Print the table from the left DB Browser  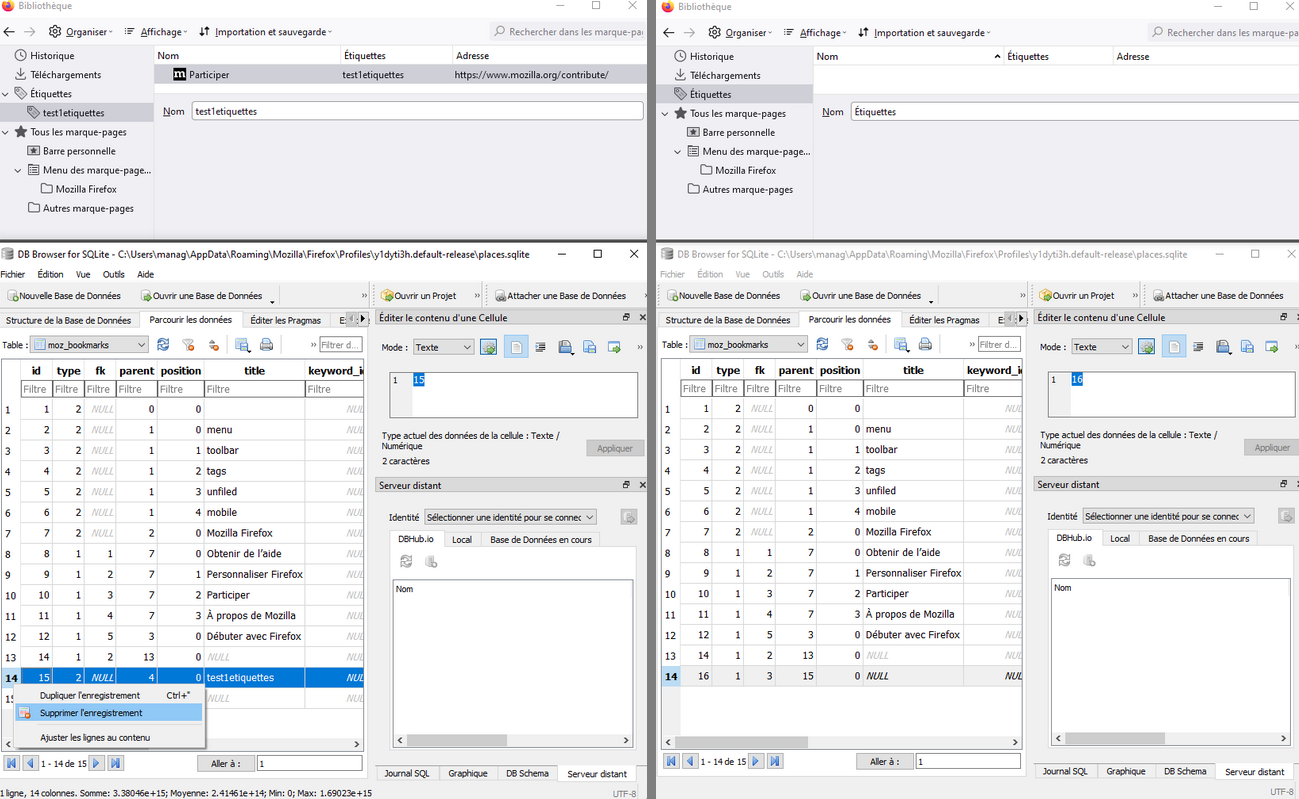[x=267, y=345]
